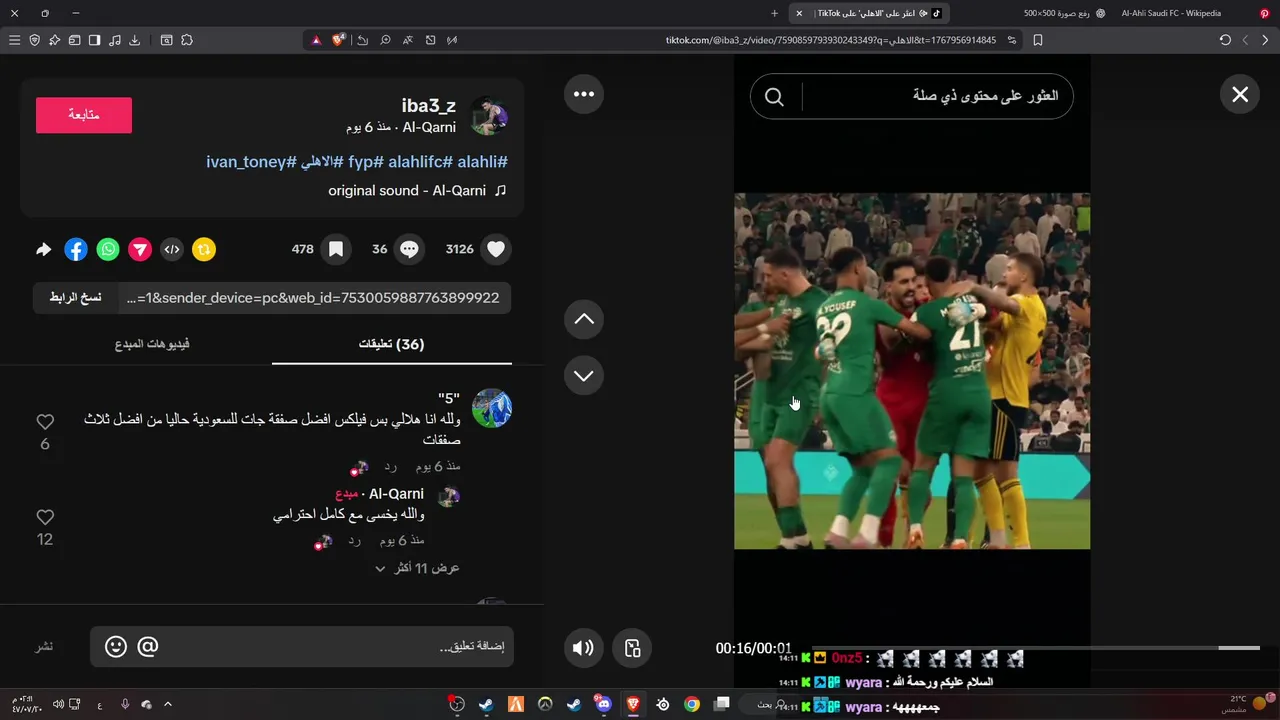Click the picture-in-picture icon in address bar
The width and height of the screenshot is (1280, 720).
pyautogui.click(x=430, y=40)
